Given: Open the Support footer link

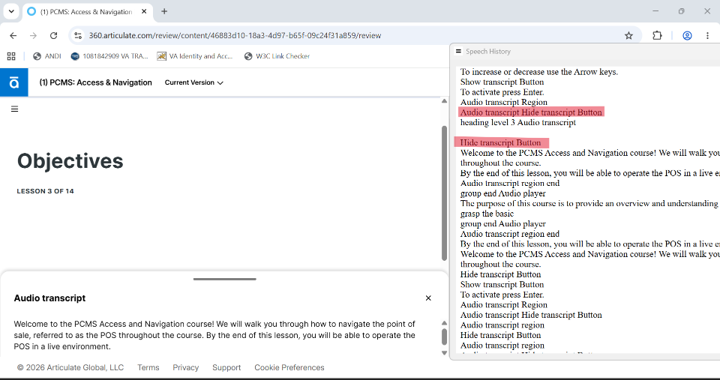Looking at the screenshot, I should point(226,368).
